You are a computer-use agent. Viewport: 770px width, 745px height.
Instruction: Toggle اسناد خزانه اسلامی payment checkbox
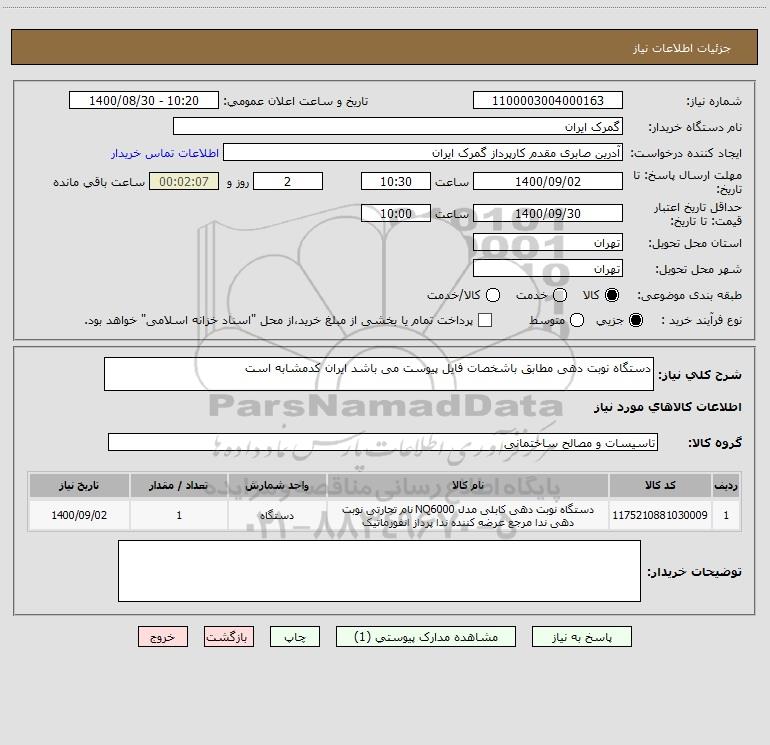[485, 320]
